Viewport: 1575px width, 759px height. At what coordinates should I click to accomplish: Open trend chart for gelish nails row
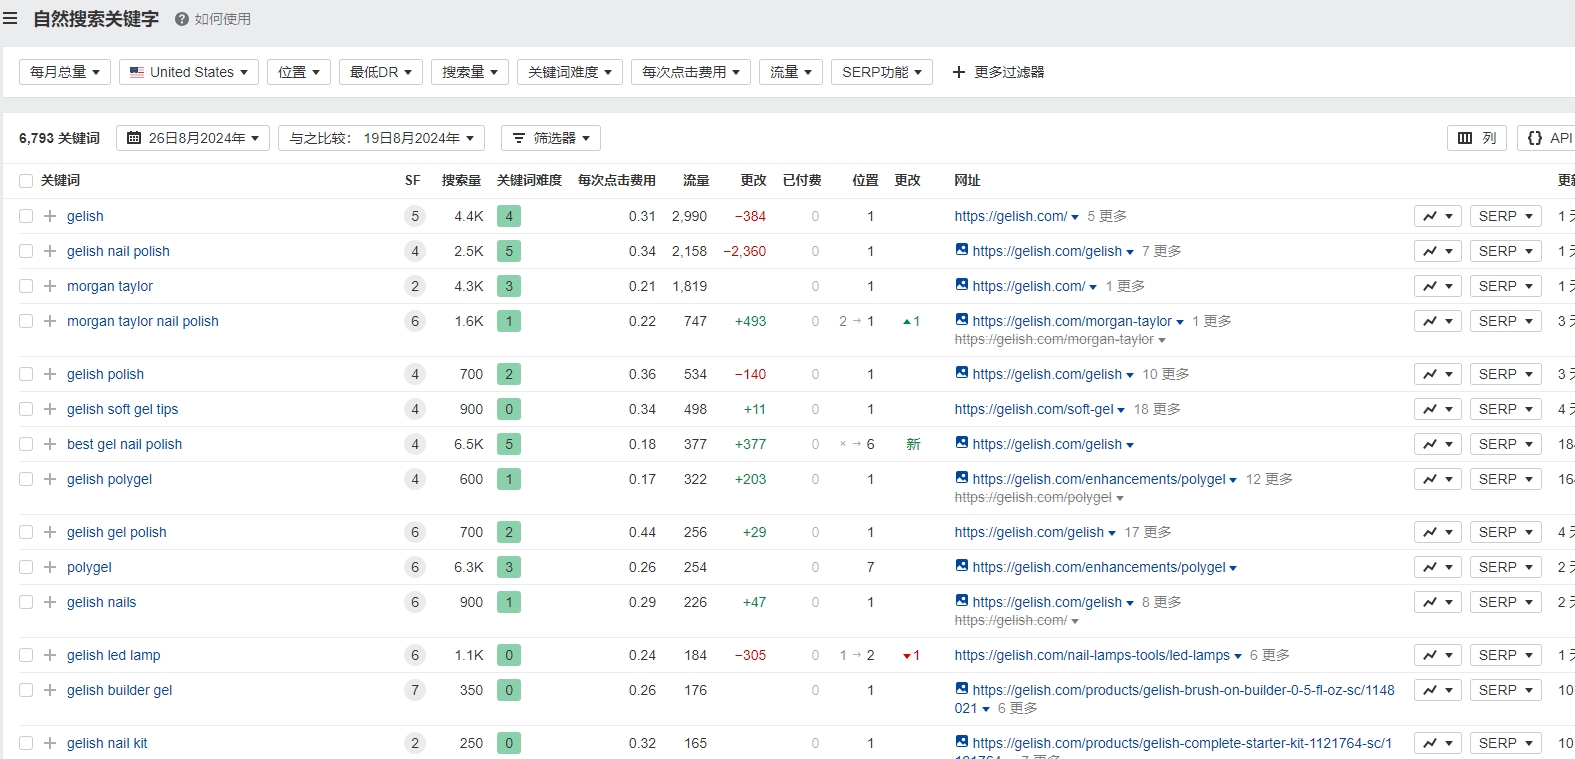(1438, 602)
